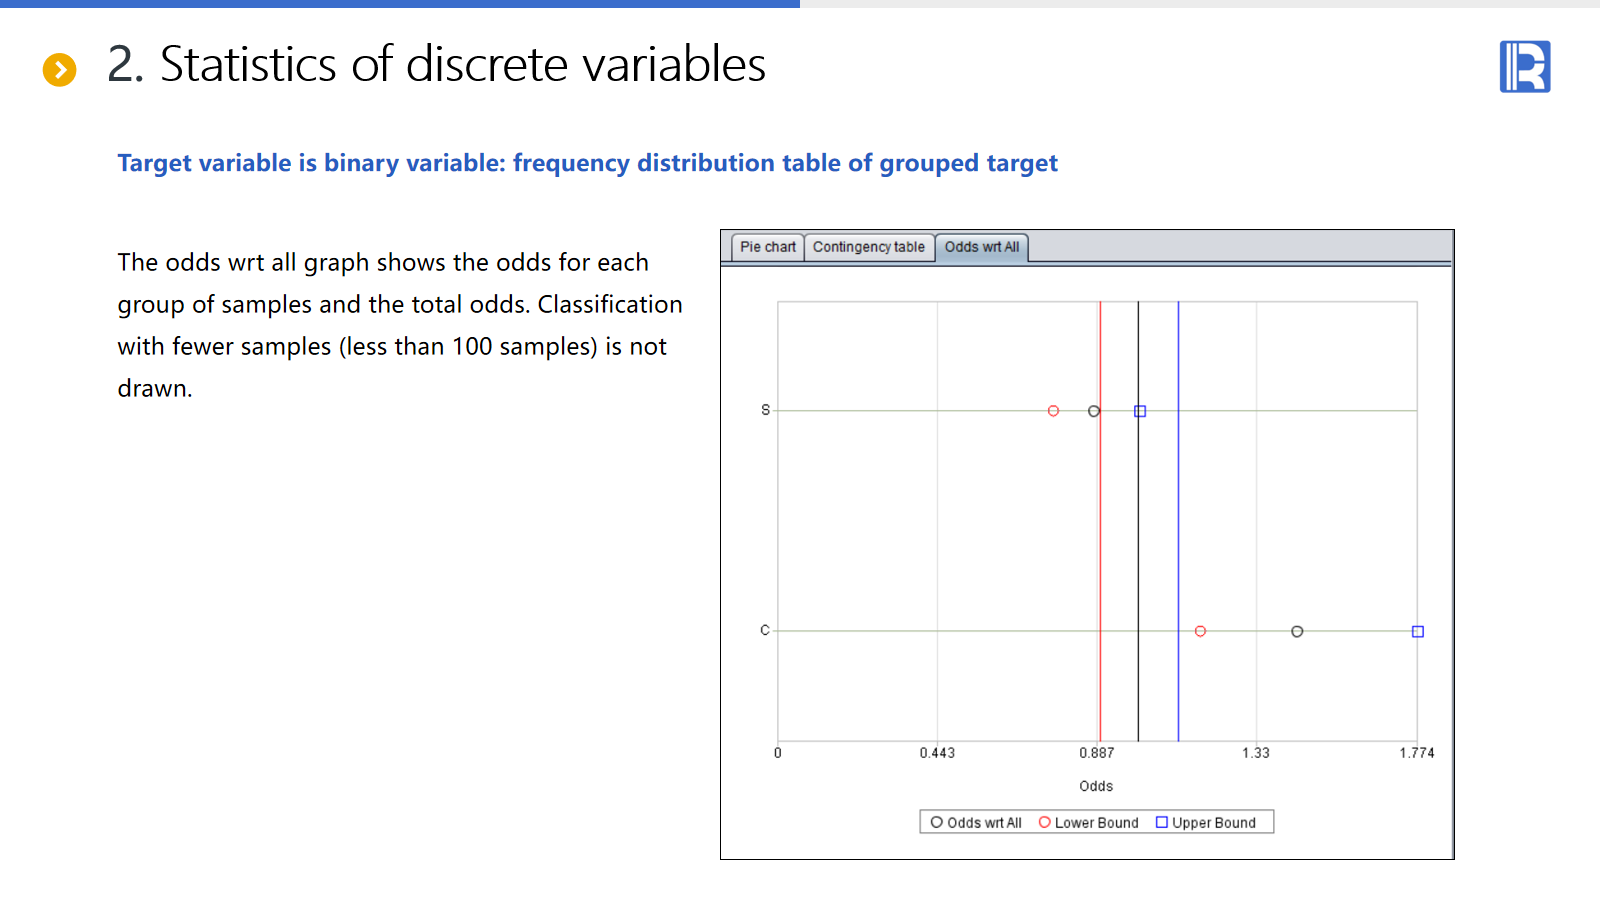The height and width of the screenshot is (900, 1600).
Task: Click the blue subtitle about binary target variable
Action: pyautogui.click(x=587, y=163)
